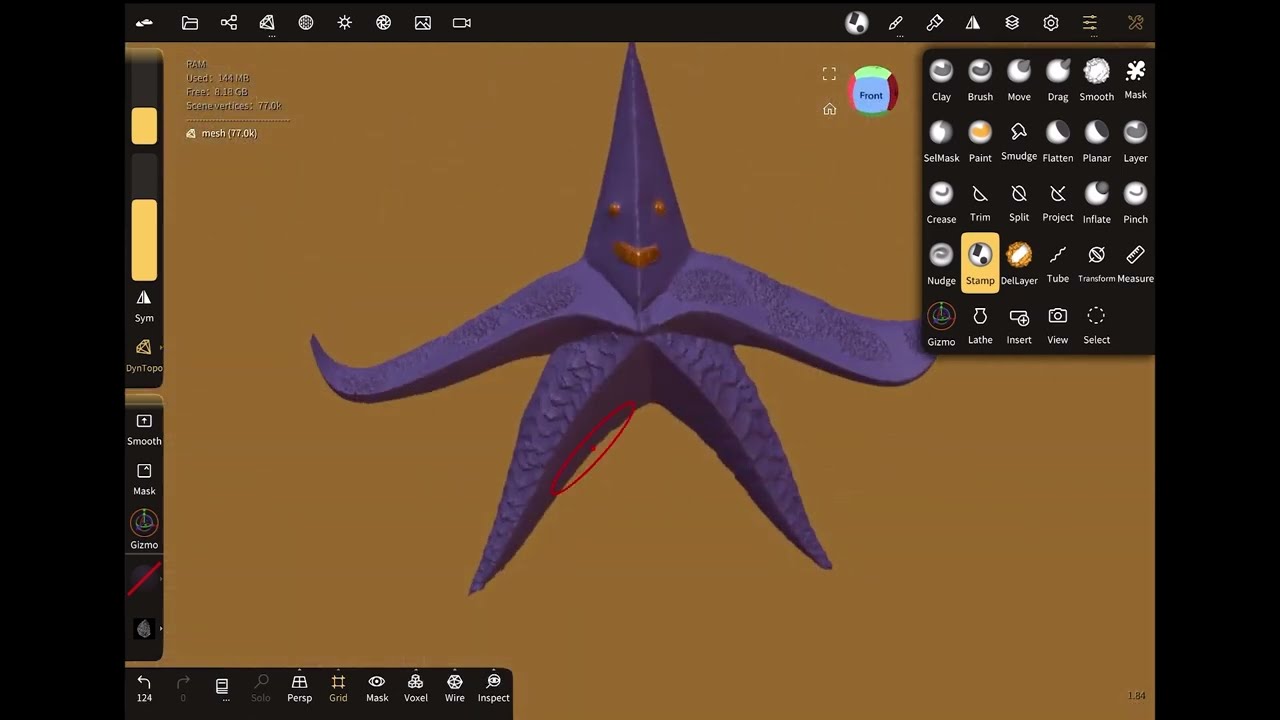Choose the Planar tool
The height and width of the screenshot is (720, 1280).
[x=1097, y=142]
